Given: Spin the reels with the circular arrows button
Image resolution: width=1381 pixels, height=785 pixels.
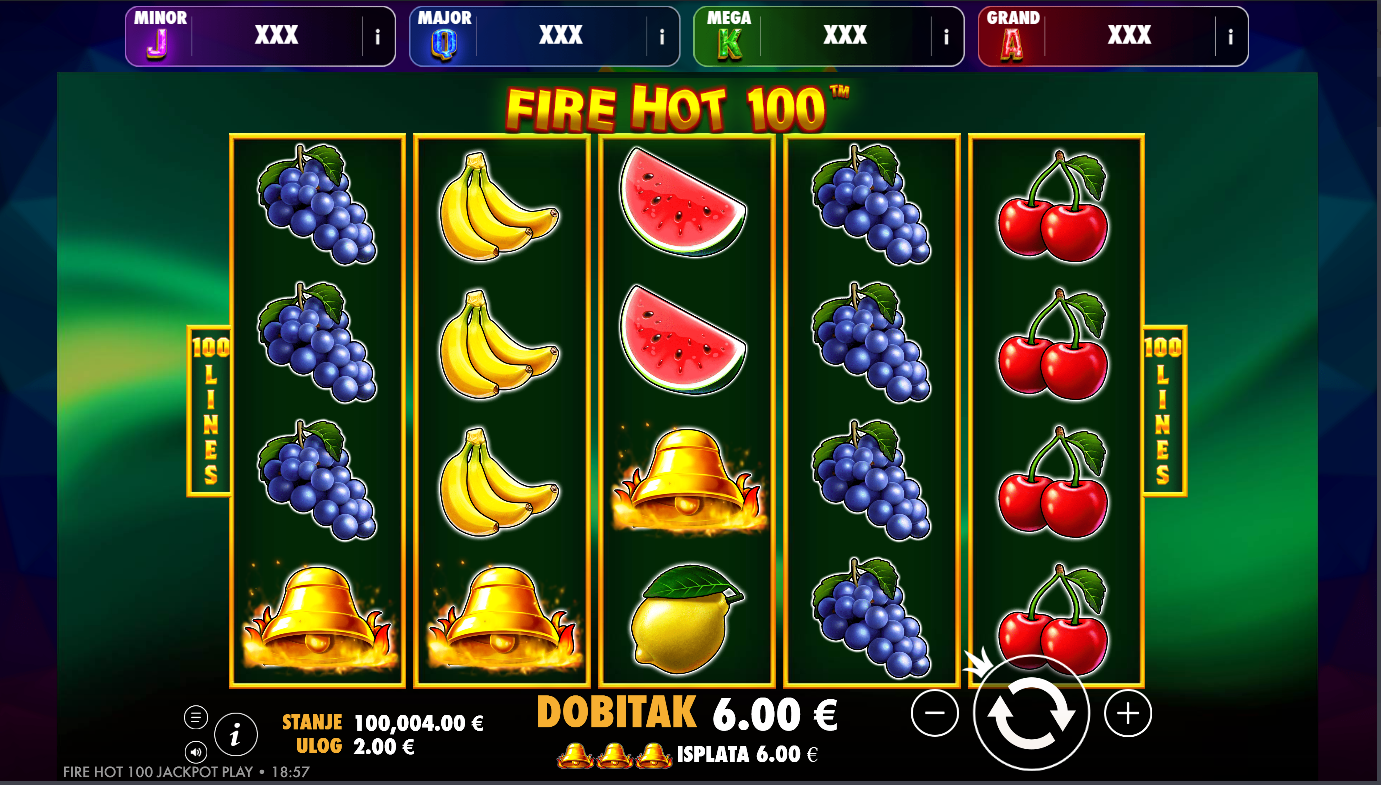Looking at the screenshot, I should pos(1030,712).
